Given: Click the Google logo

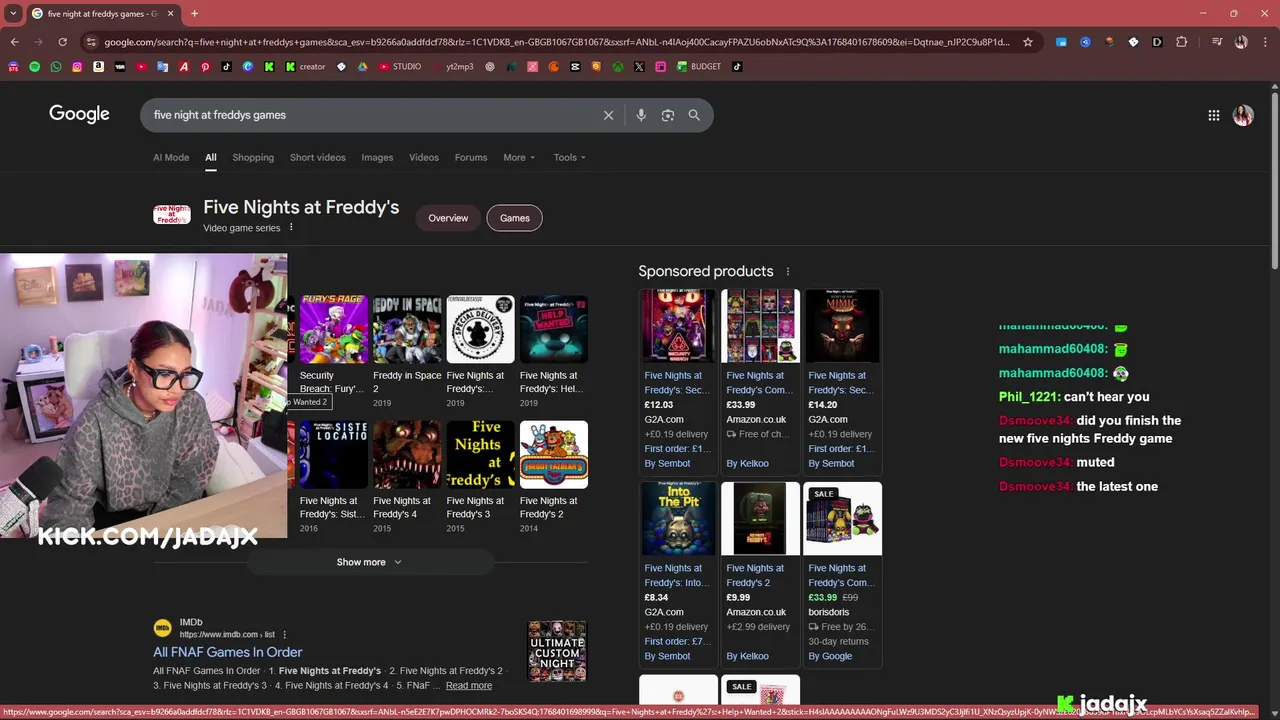Looking at the screenshot, I should pos(79,114).
